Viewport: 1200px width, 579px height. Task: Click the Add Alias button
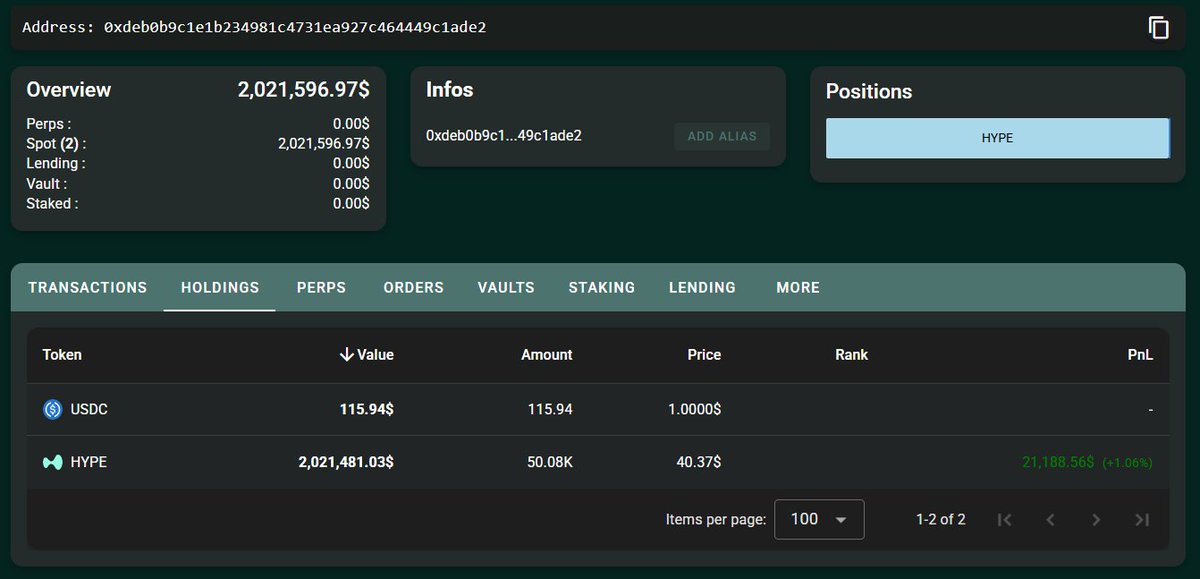[x=722, y=136]
